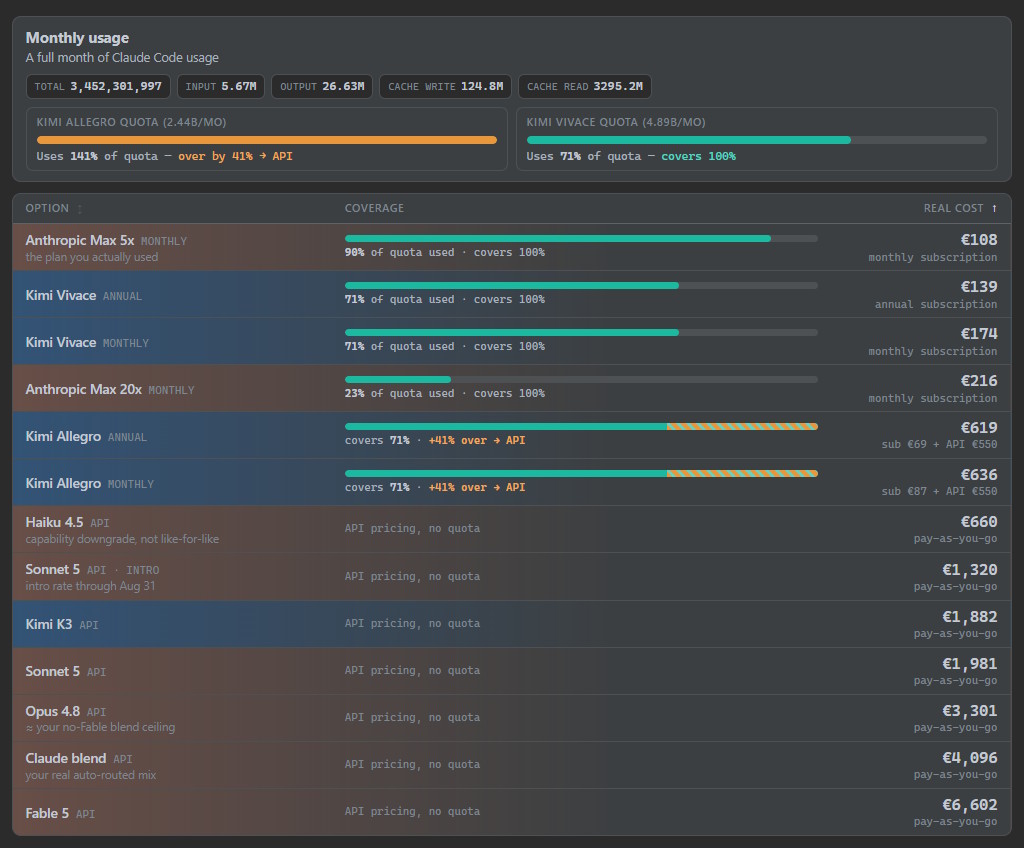The height and width of the screenshot is (848, 1024).
Task: Click the Opus 4.8 price €3,301
Action: 969,711
